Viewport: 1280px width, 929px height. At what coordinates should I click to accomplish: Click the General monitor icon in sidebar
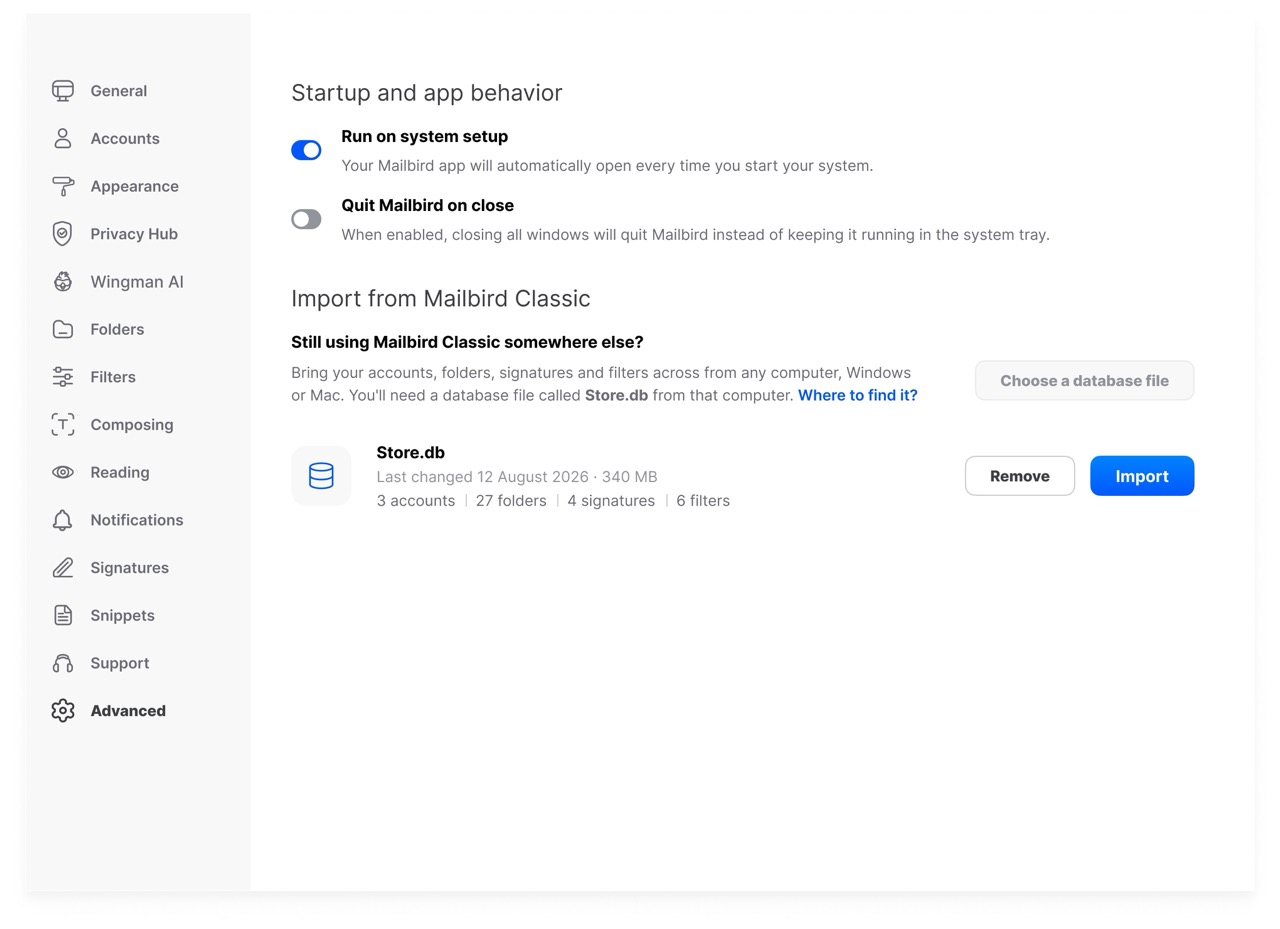63,91
